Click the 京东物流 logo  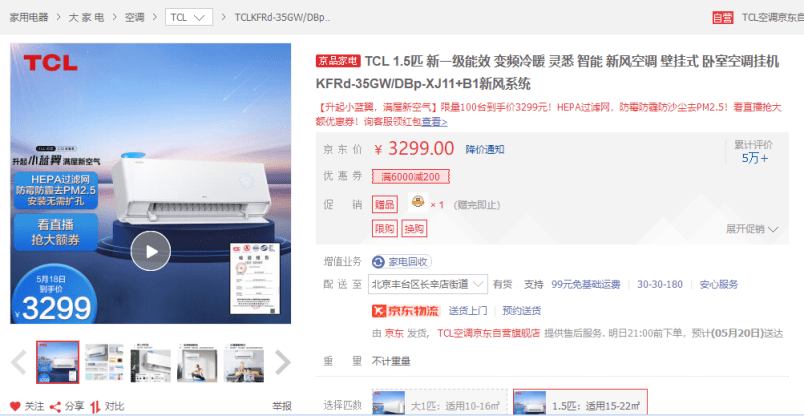point(406,310)
